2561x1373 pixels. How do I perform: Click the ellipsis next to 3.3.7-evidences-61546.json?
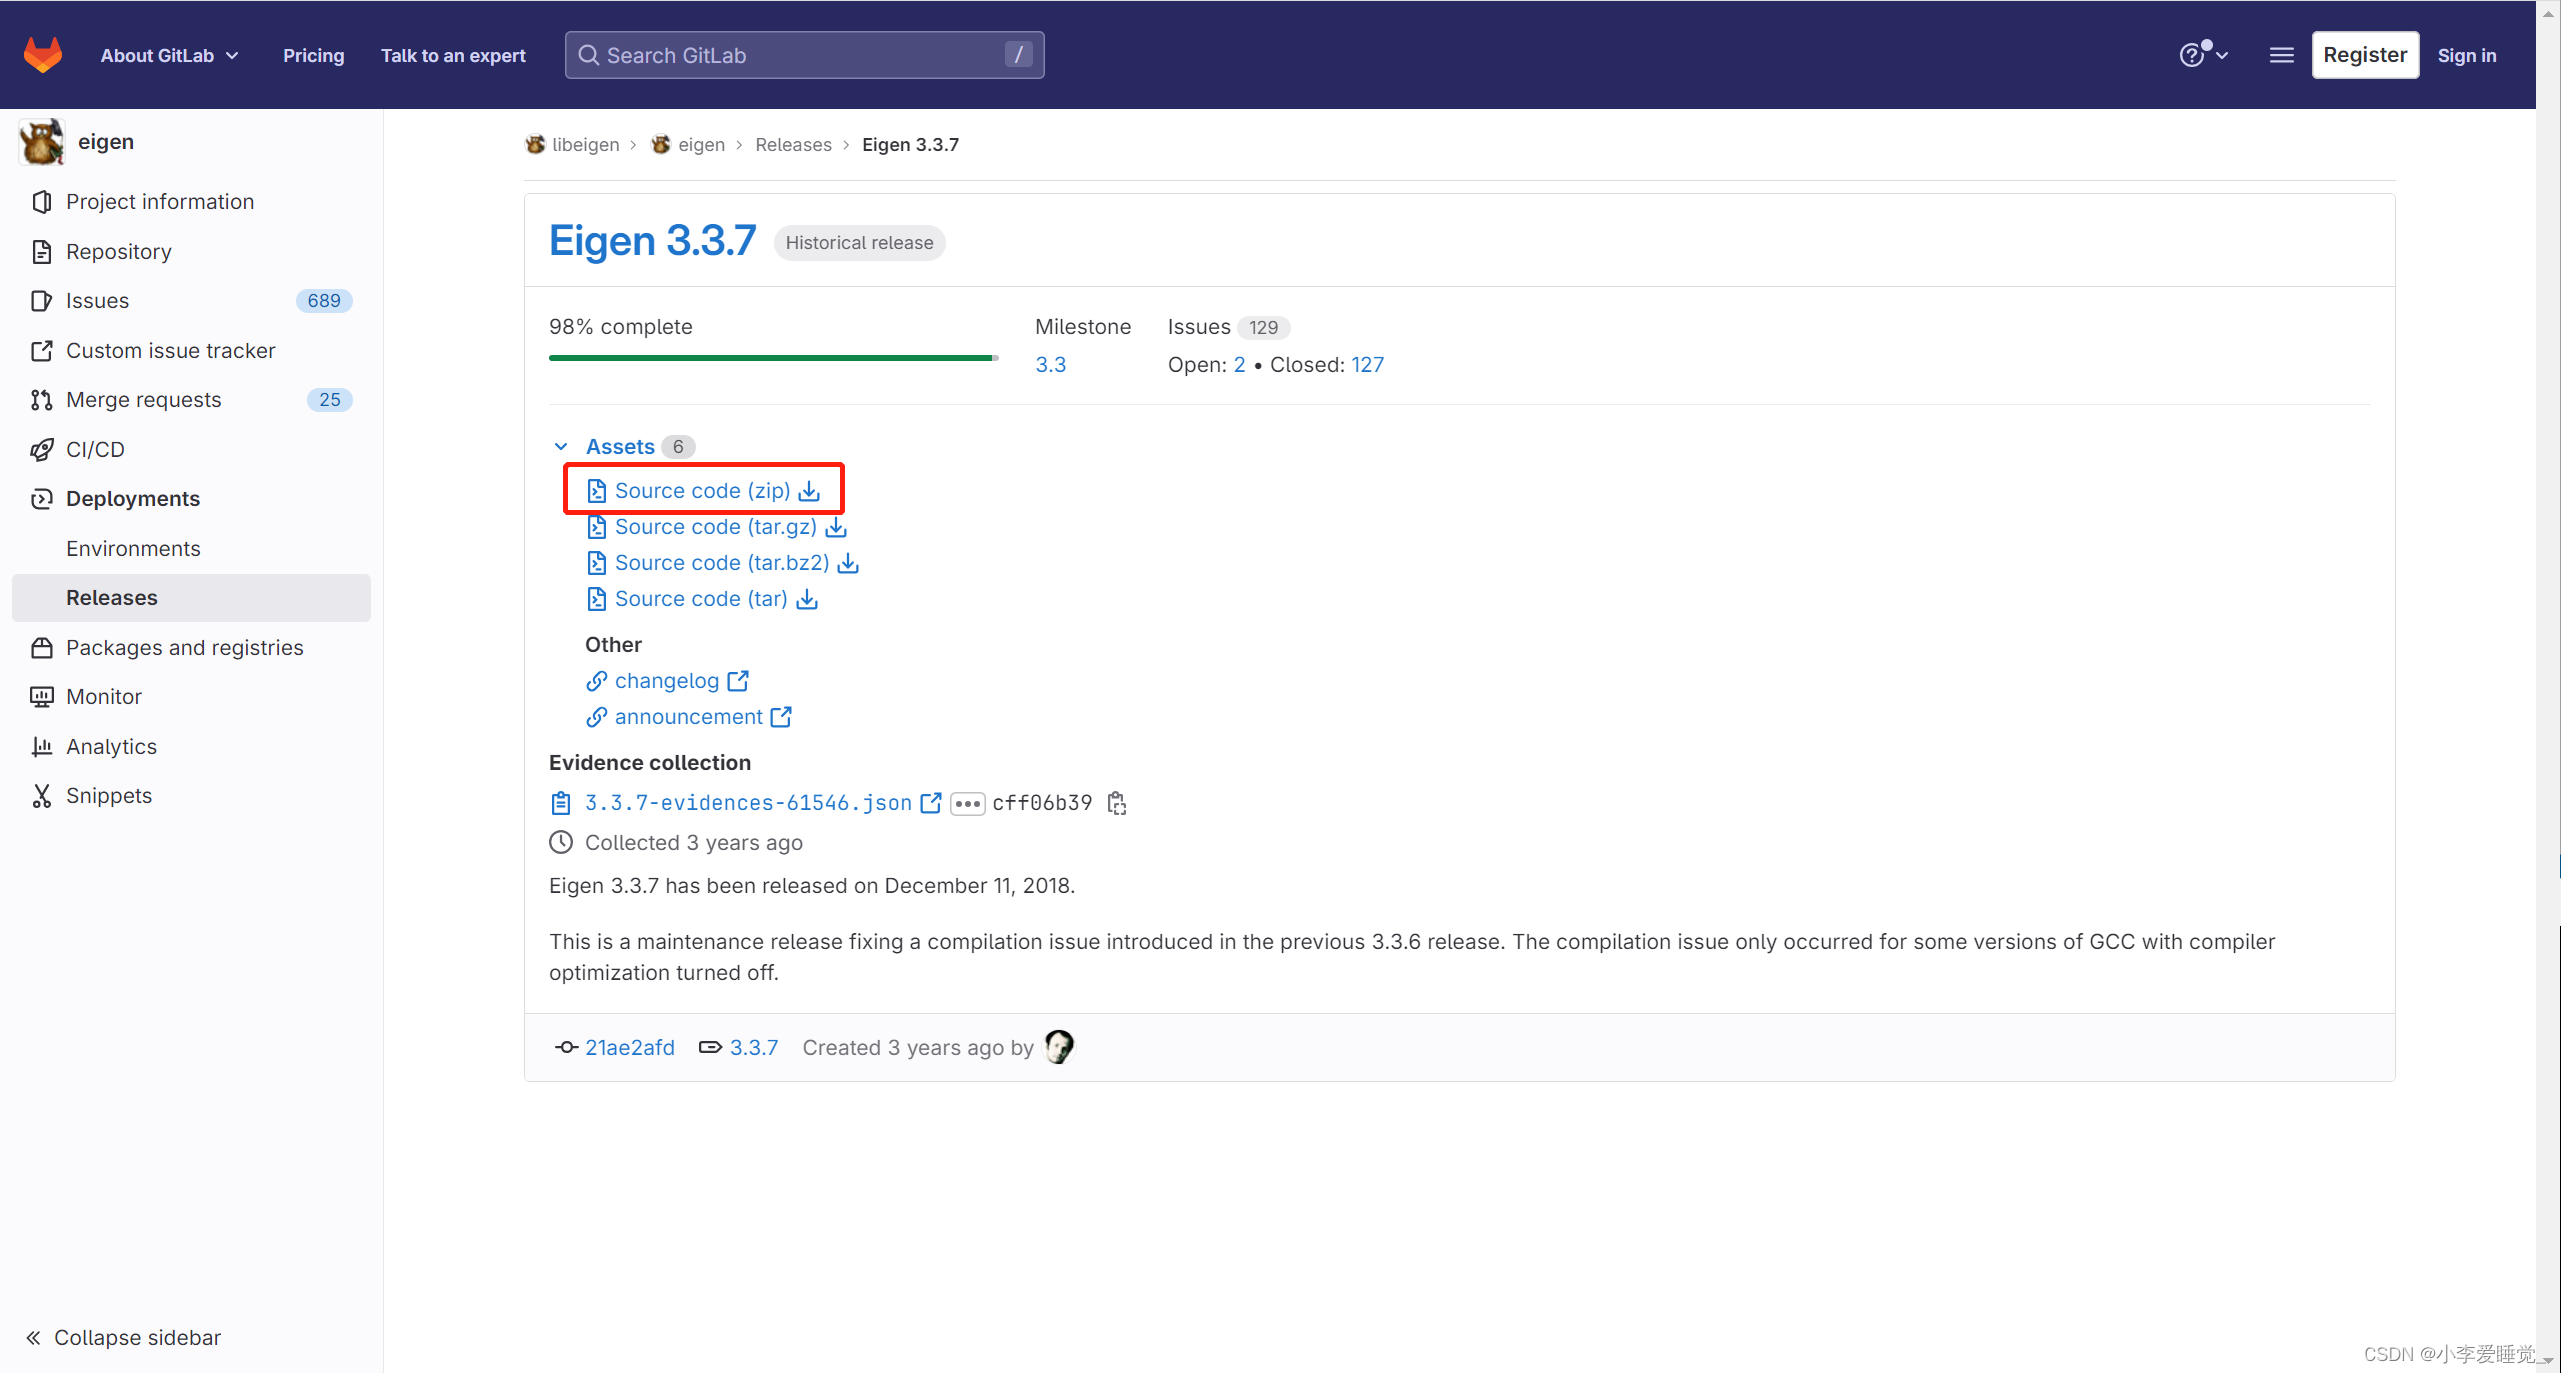tap(966, 803)
